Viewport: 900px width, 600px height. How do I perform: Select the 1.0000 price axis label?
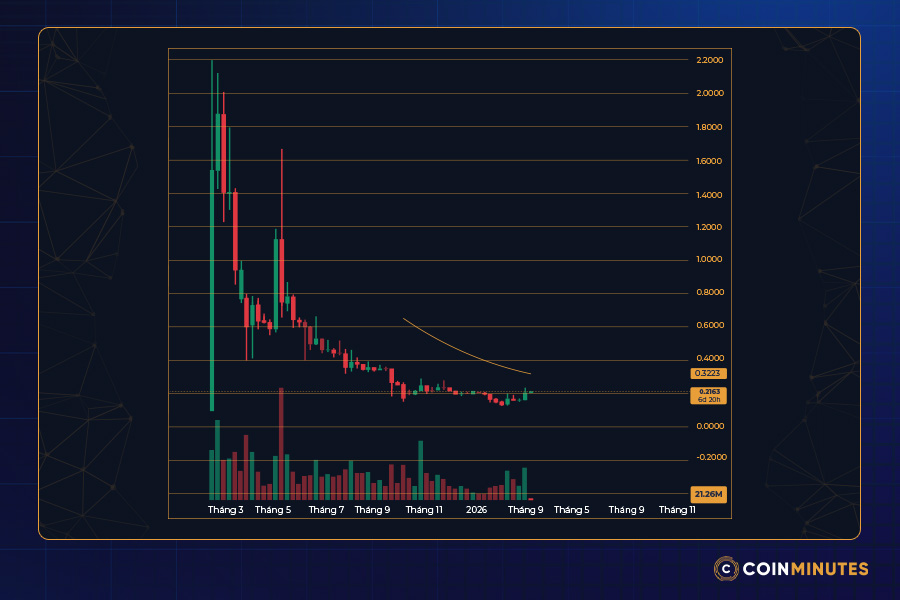(709, 260)
